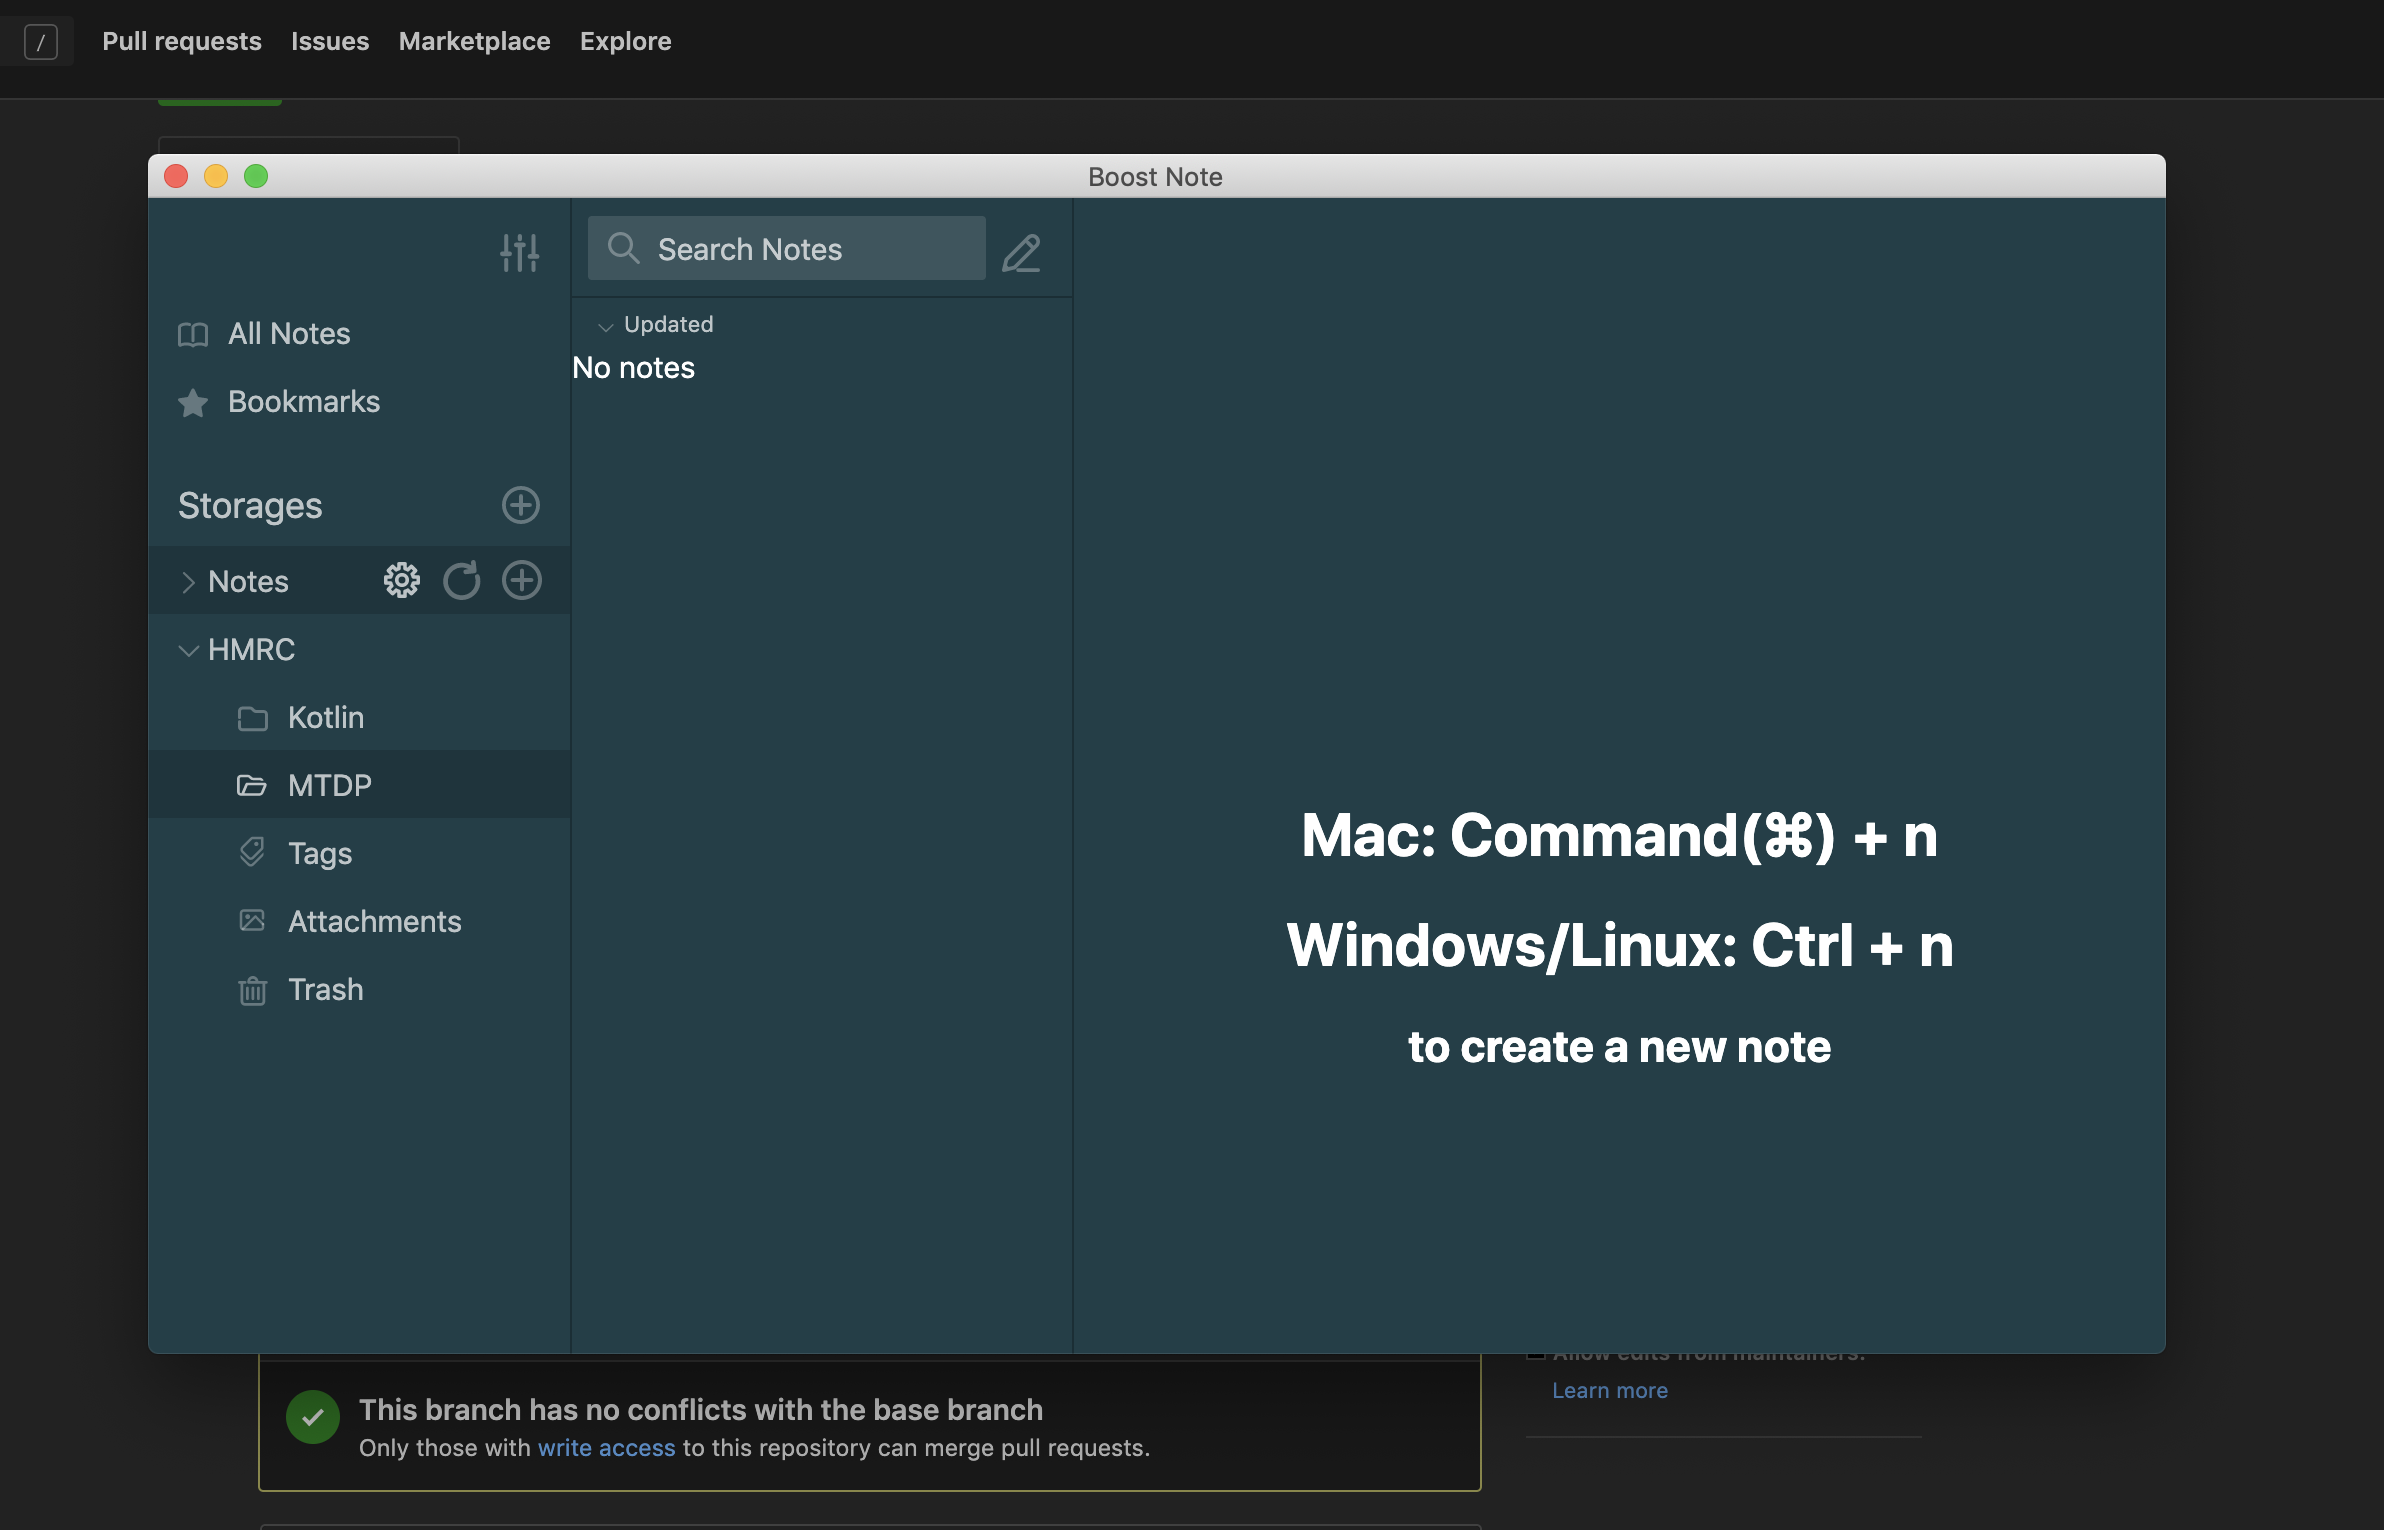
Task: Open Tags in HMRC storage
Action: (x=319, y=853)
